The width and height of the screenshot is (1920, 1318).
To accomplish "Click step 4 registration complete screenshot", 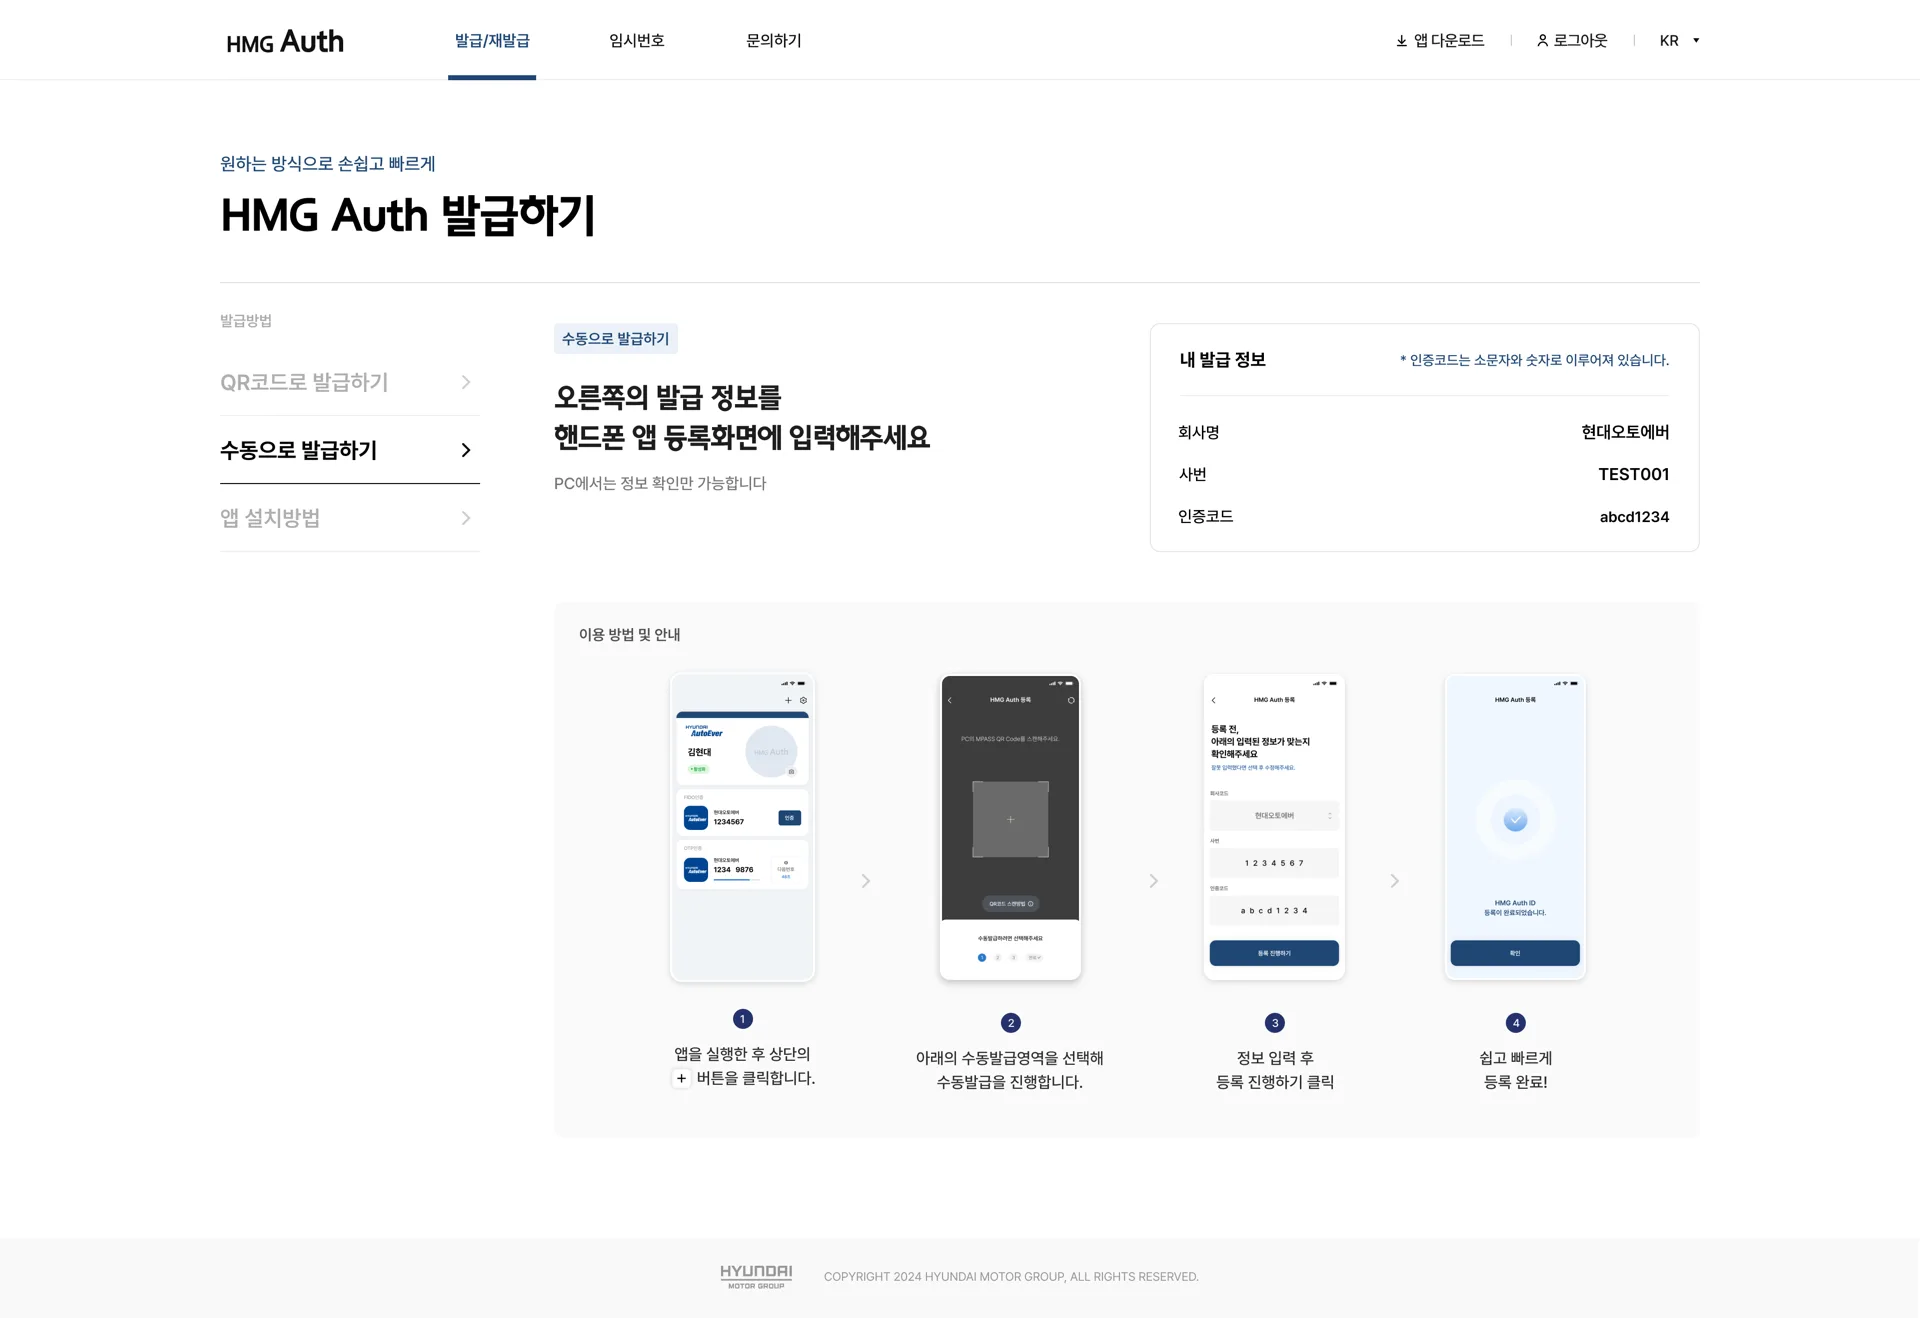I will click(x=1515, y=828).
